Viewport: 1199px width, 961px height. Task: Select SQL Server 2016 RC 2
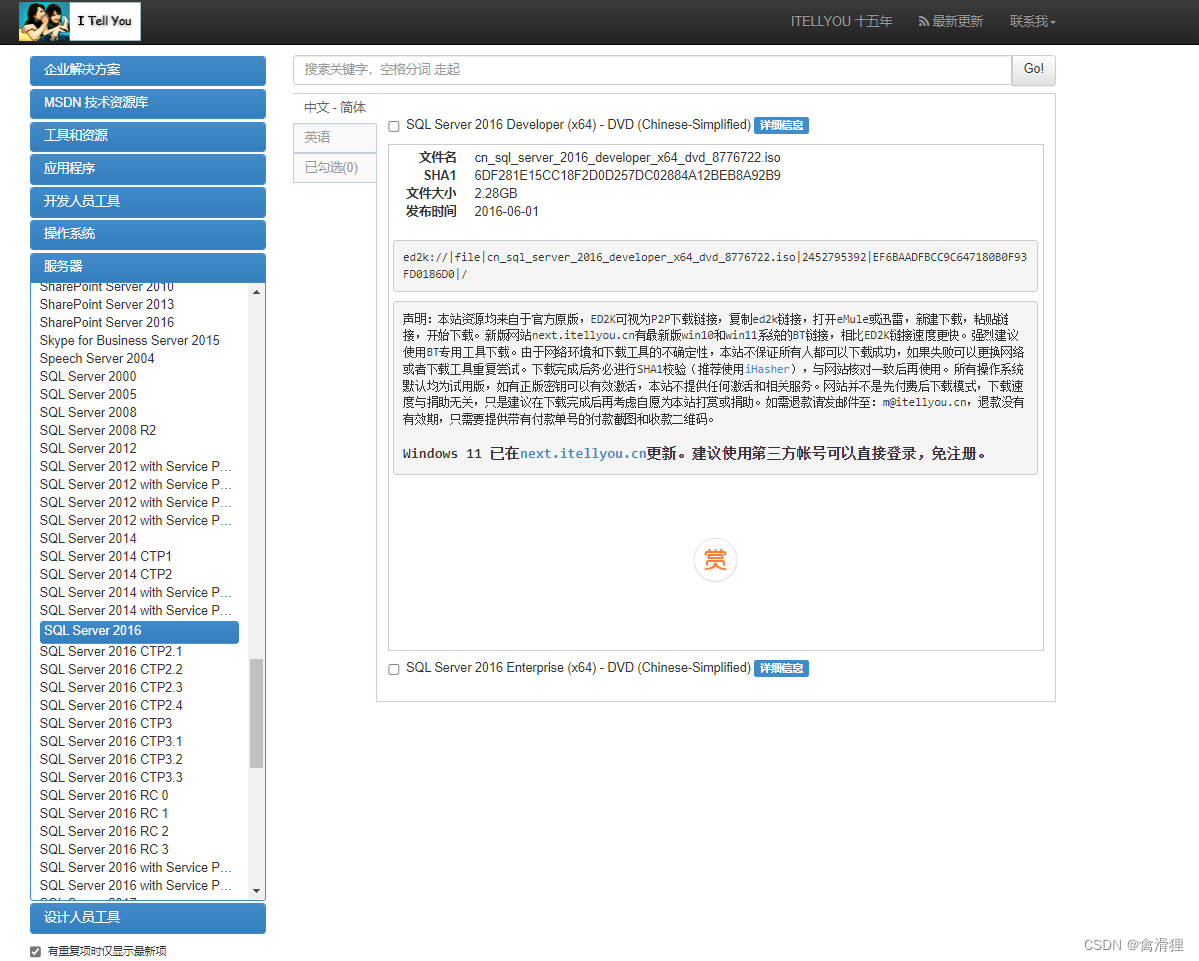point(104,832)
